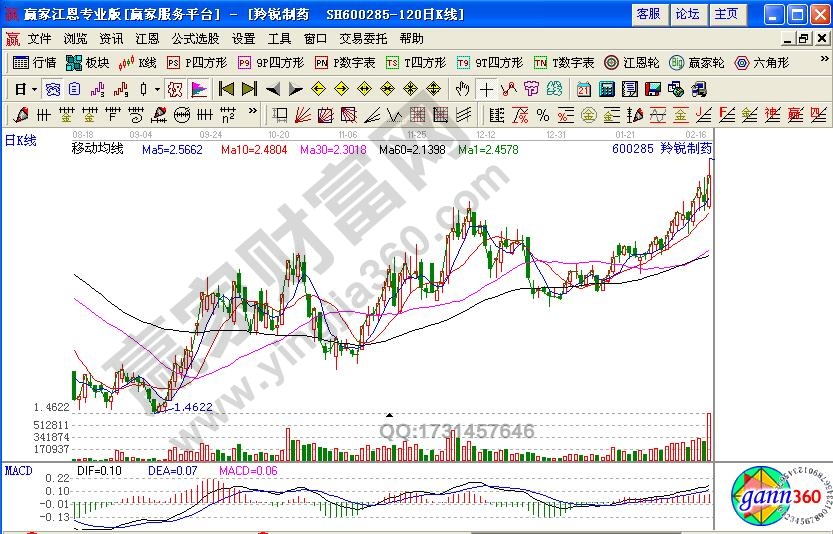This screenshot has height=534, width=833.
Task: Click the calculator icon in toolbar
Action: [606, 88]
